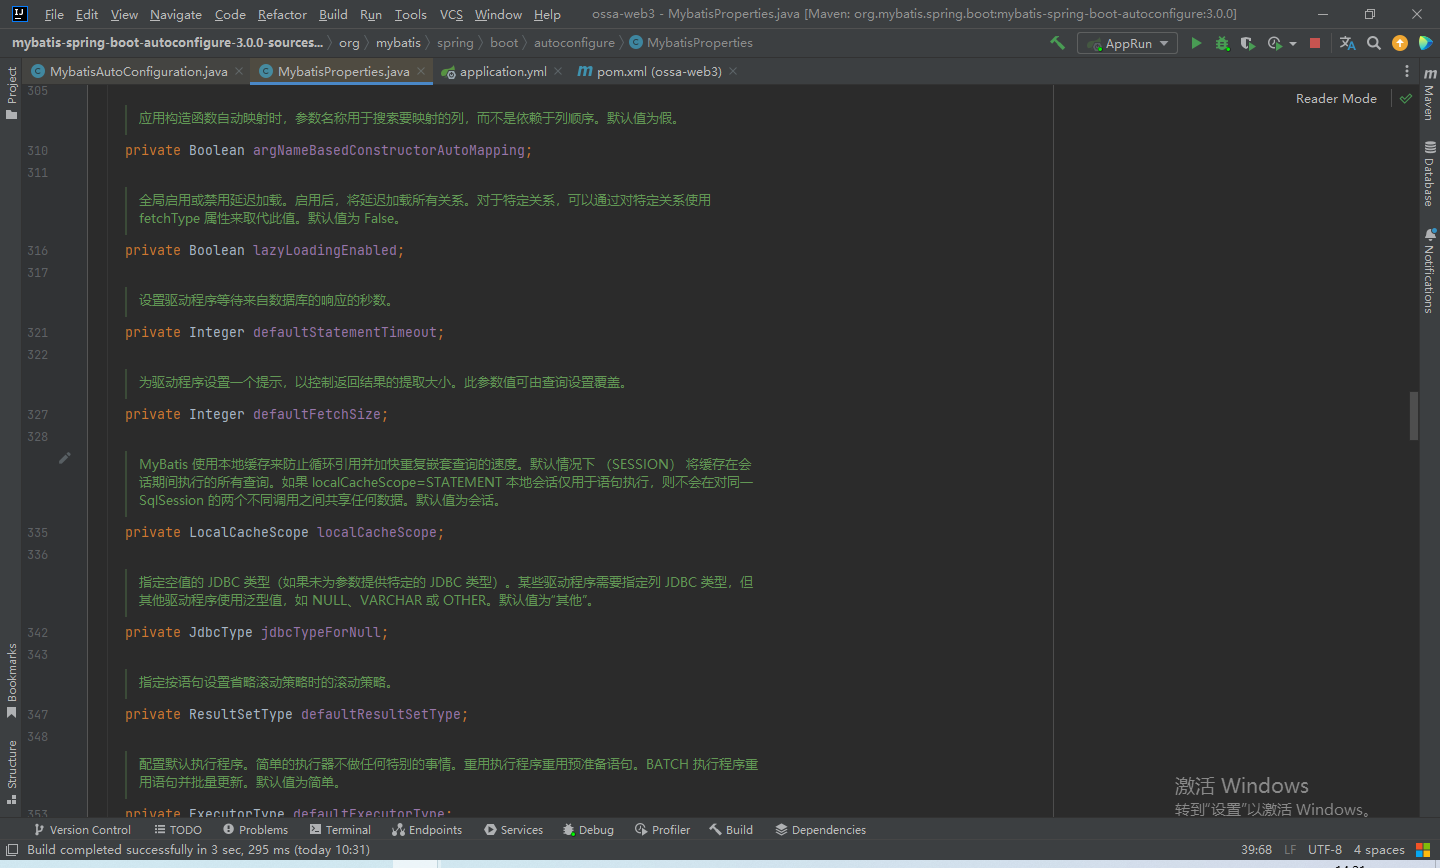1440x868 pixels.
Task: Open the Maven tool window
Action: coord(1429,94)
